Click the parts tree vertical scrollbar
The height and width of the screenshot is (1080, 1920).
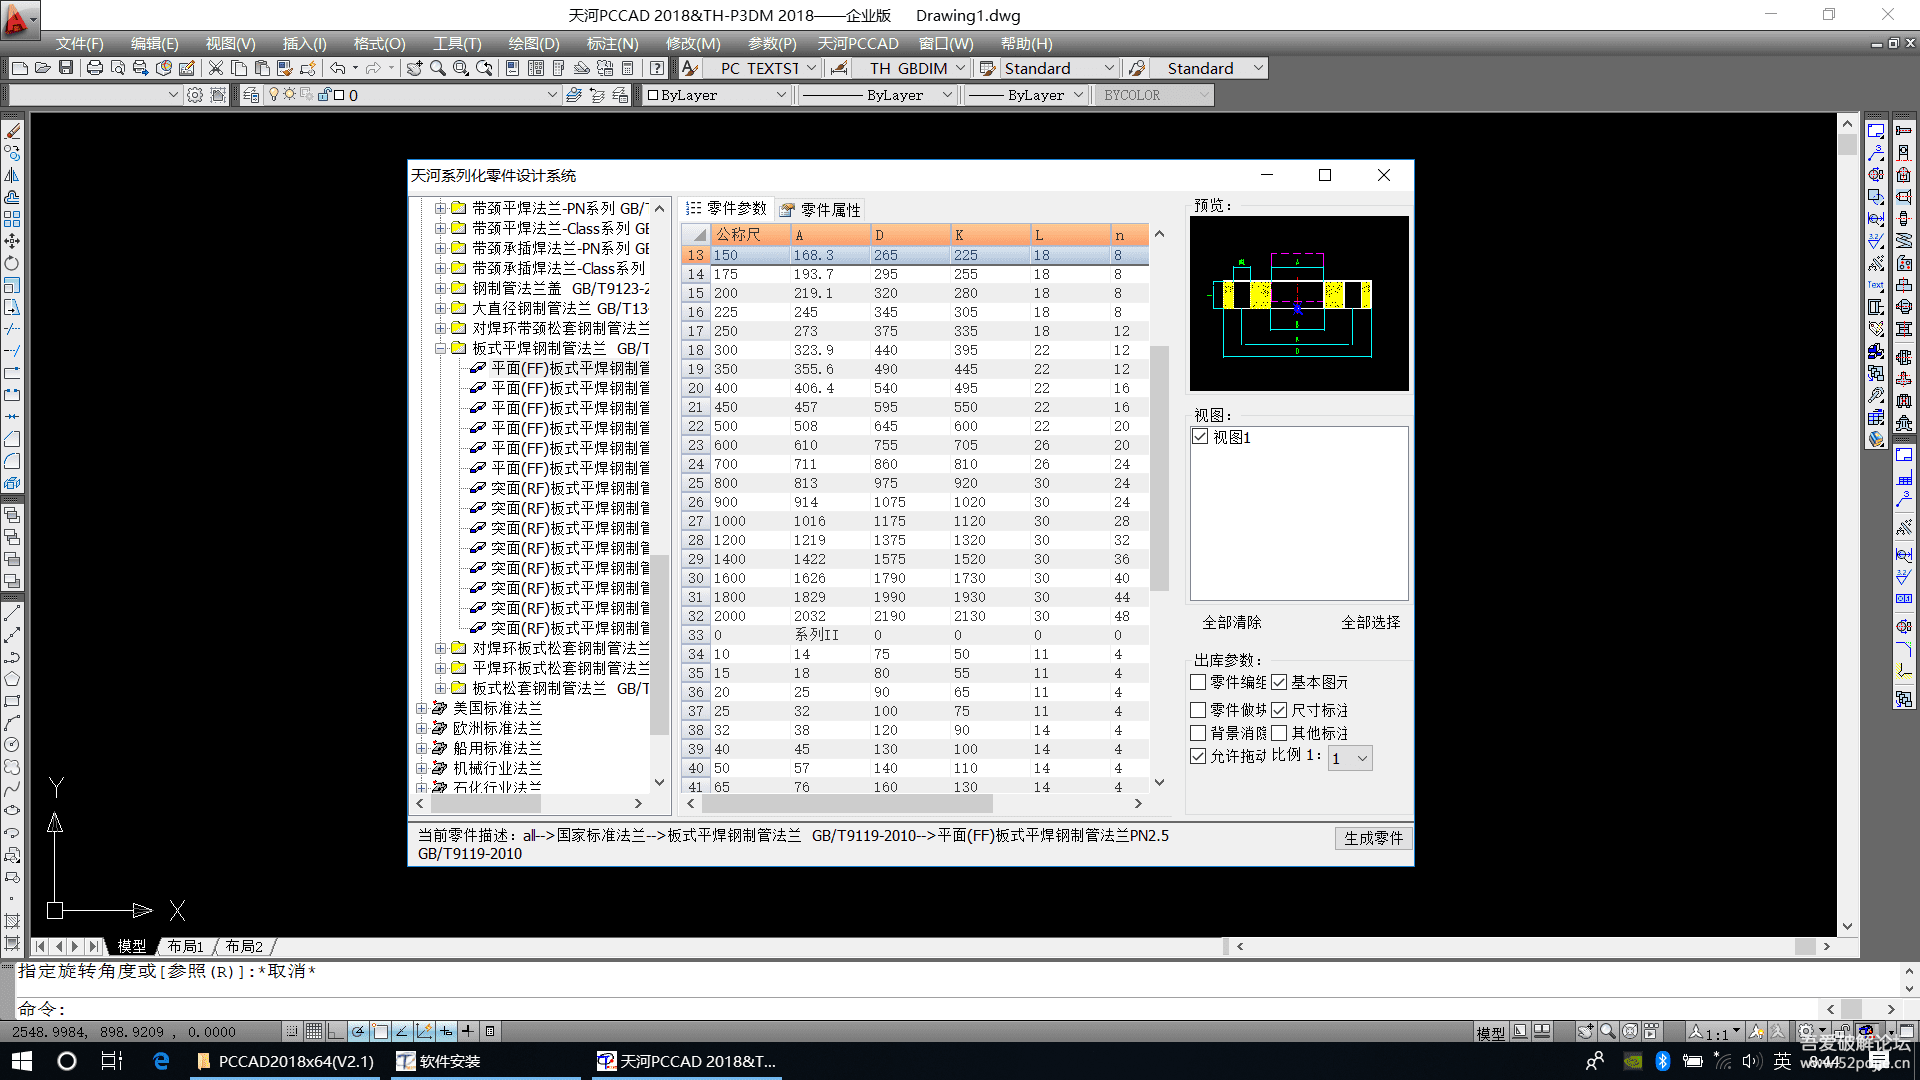coord(659,645)
